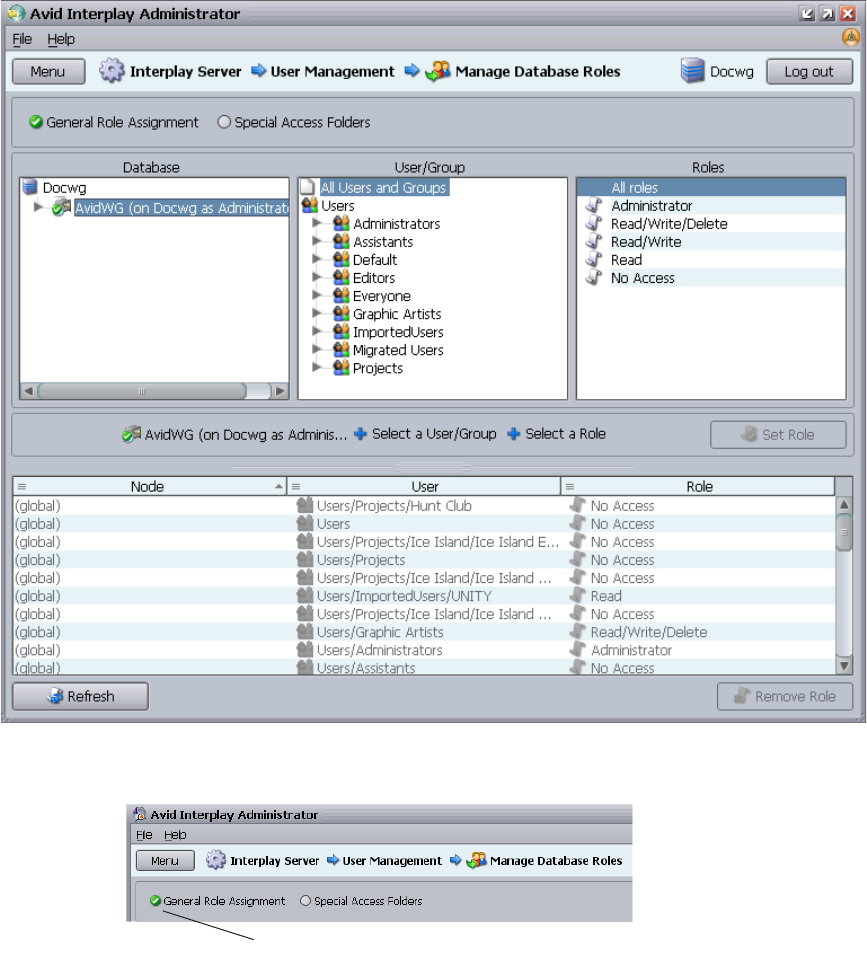Click the plus icon before Select a User/Group
The width and height of the screenshot is (867, 958).
(x=360, y=434)
